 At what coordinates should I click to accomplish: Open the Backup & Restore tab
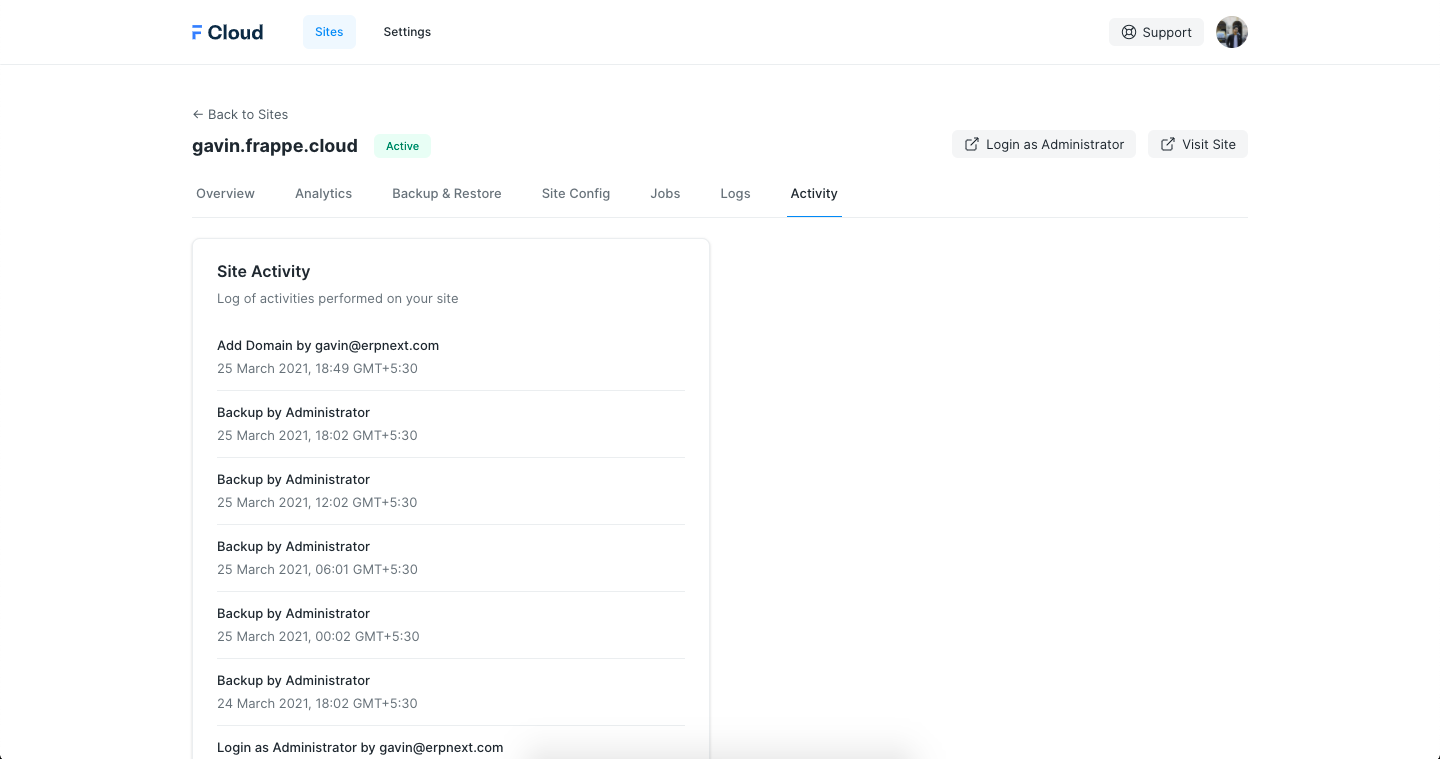point(446,193)
